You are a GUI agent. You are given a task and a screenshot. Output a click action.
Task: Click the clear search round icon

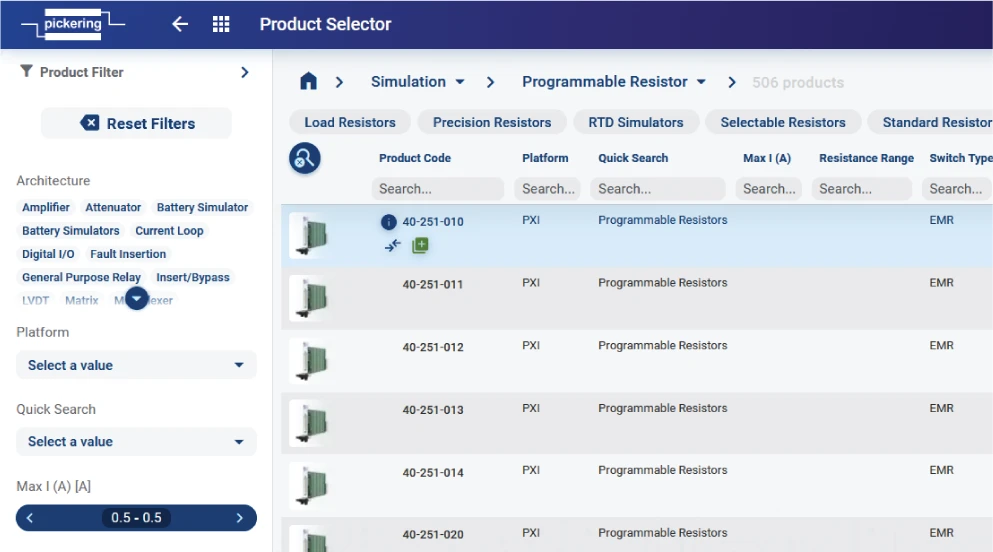[305, 158]
